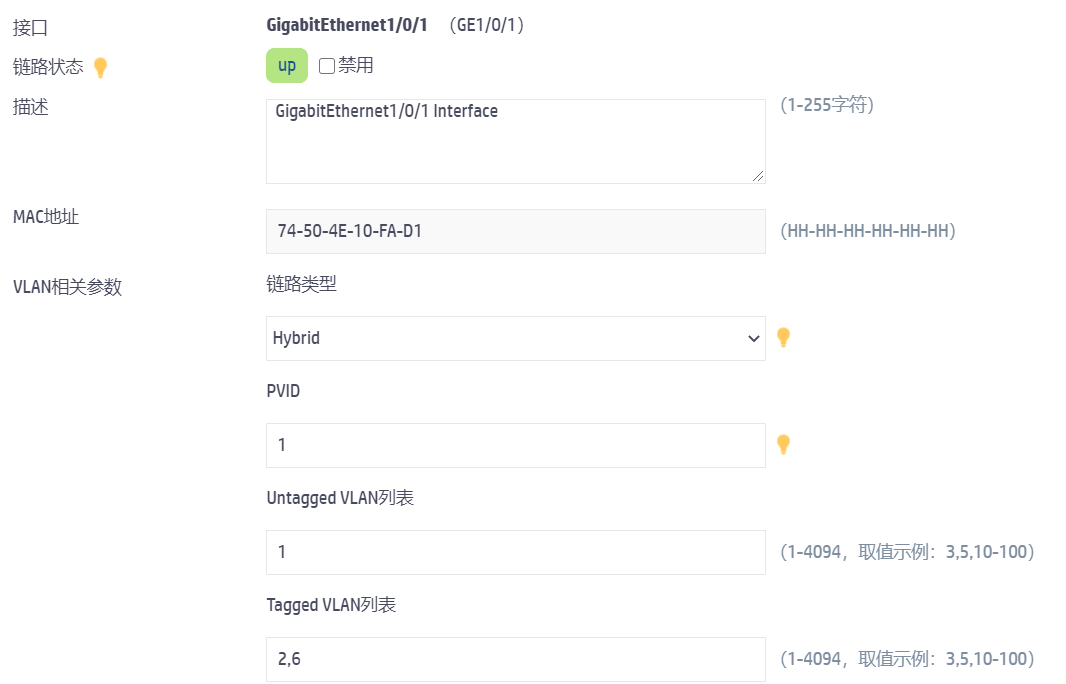Click the PVID input field
The image size is (1066, 684).
click(515, 445)
